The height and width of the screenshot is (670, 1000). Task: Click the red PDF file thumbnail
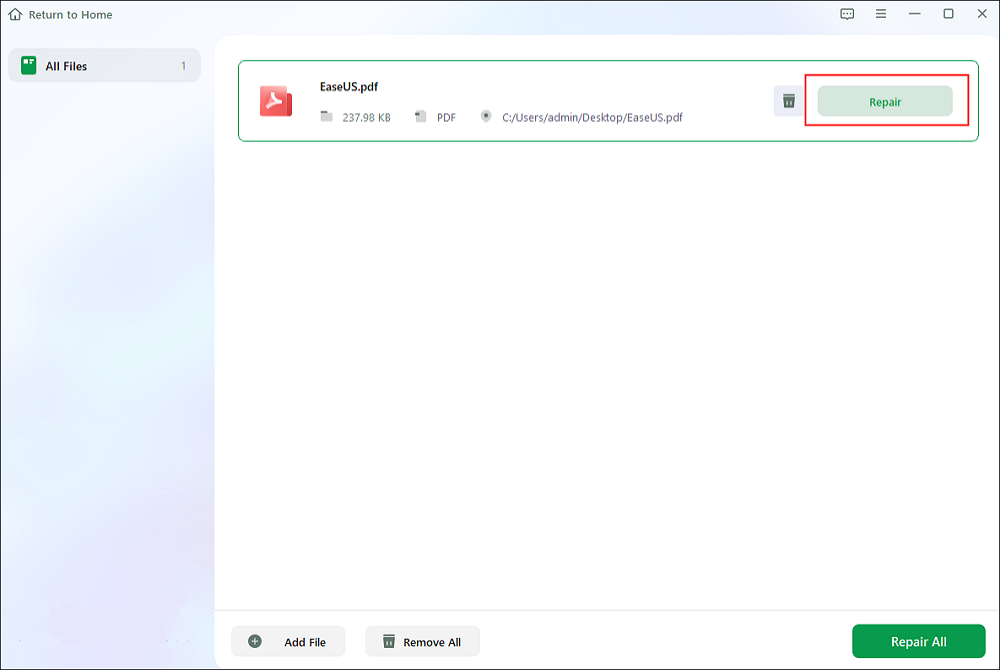(276, 101)
